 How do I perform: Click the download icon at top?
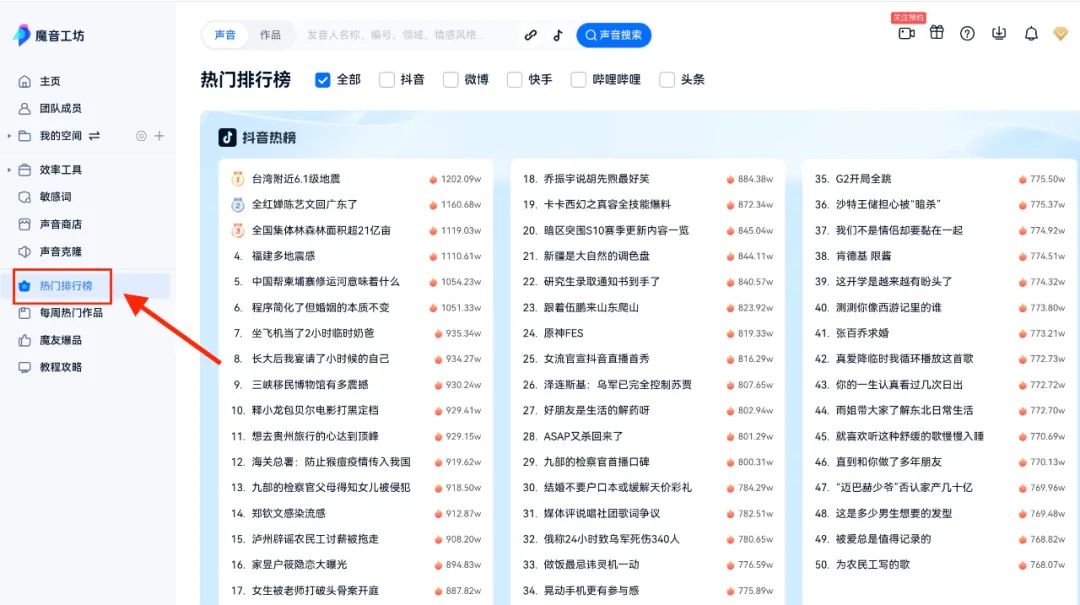pos(999,33)
